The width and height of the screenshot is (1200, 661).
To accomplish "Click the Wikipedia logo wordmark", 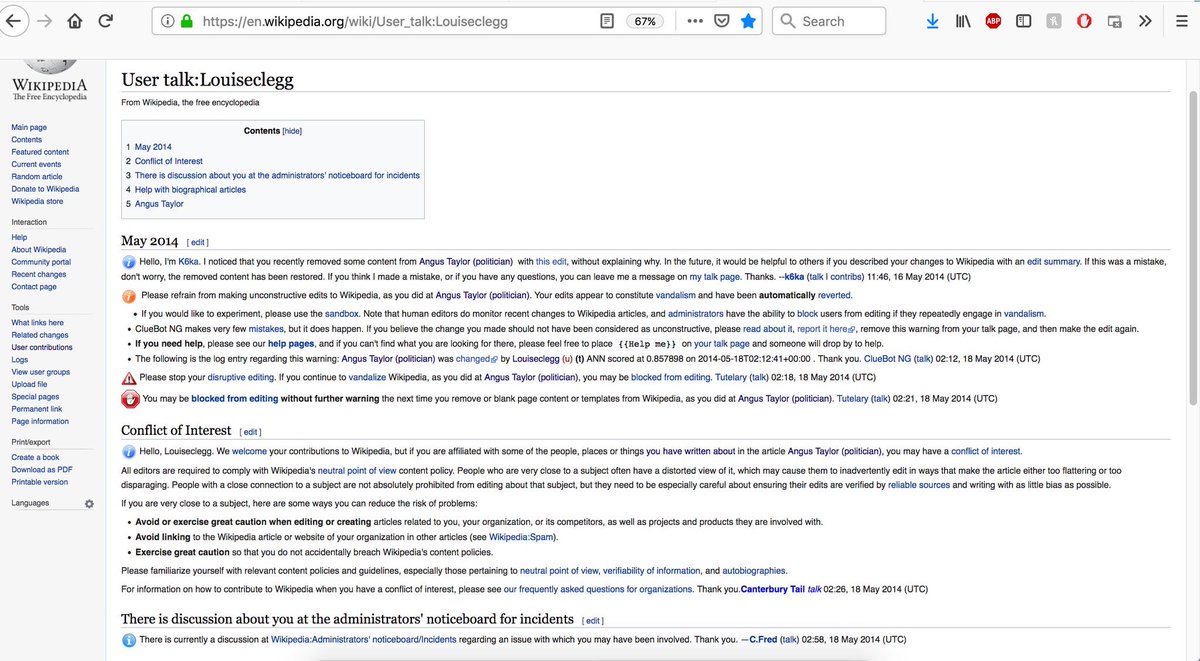I will [x=48, y=85].
